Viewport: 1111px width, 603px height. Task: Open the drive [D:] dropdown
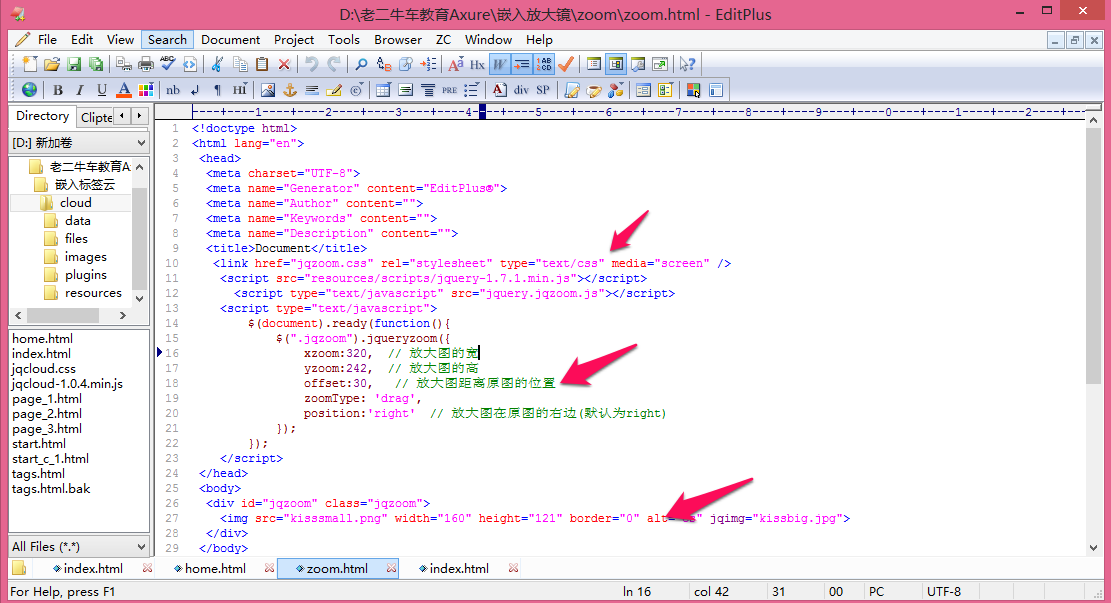point(79,142)
